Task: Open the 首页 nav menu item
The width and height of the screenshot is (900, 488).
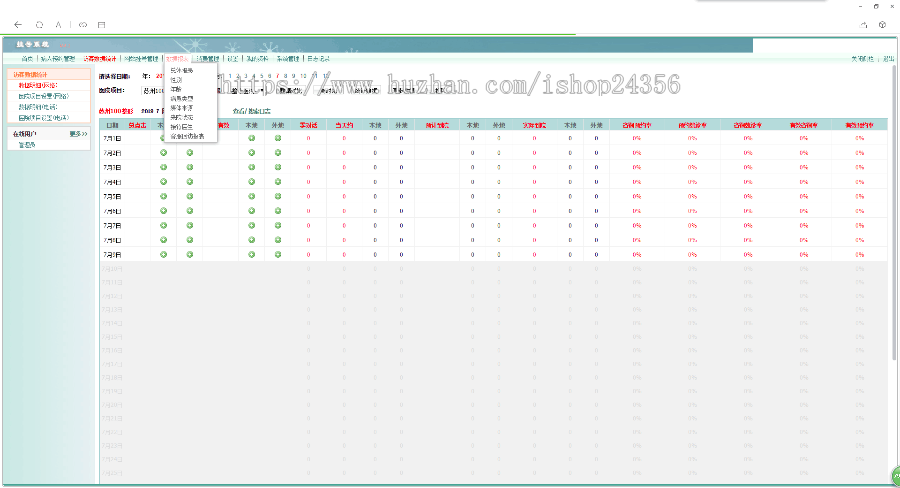Action: click(x=27, y=59)
